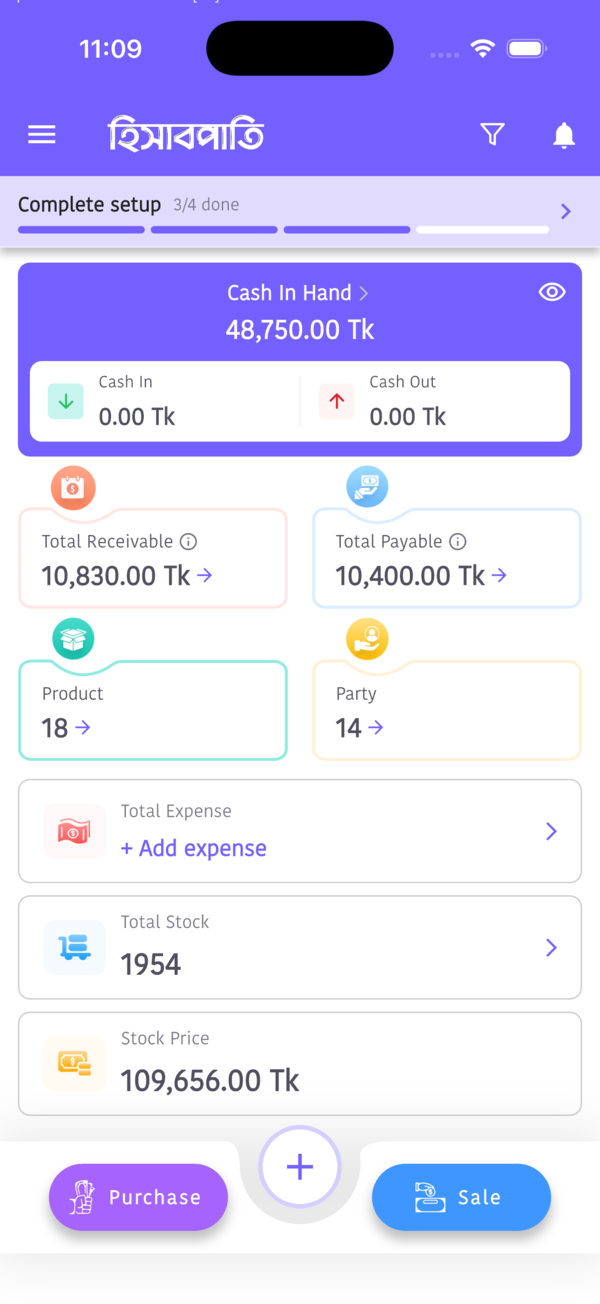This screenshot has width=600, height=1304.
Task: Open Cash In Hand details
Action: (298, 293)
